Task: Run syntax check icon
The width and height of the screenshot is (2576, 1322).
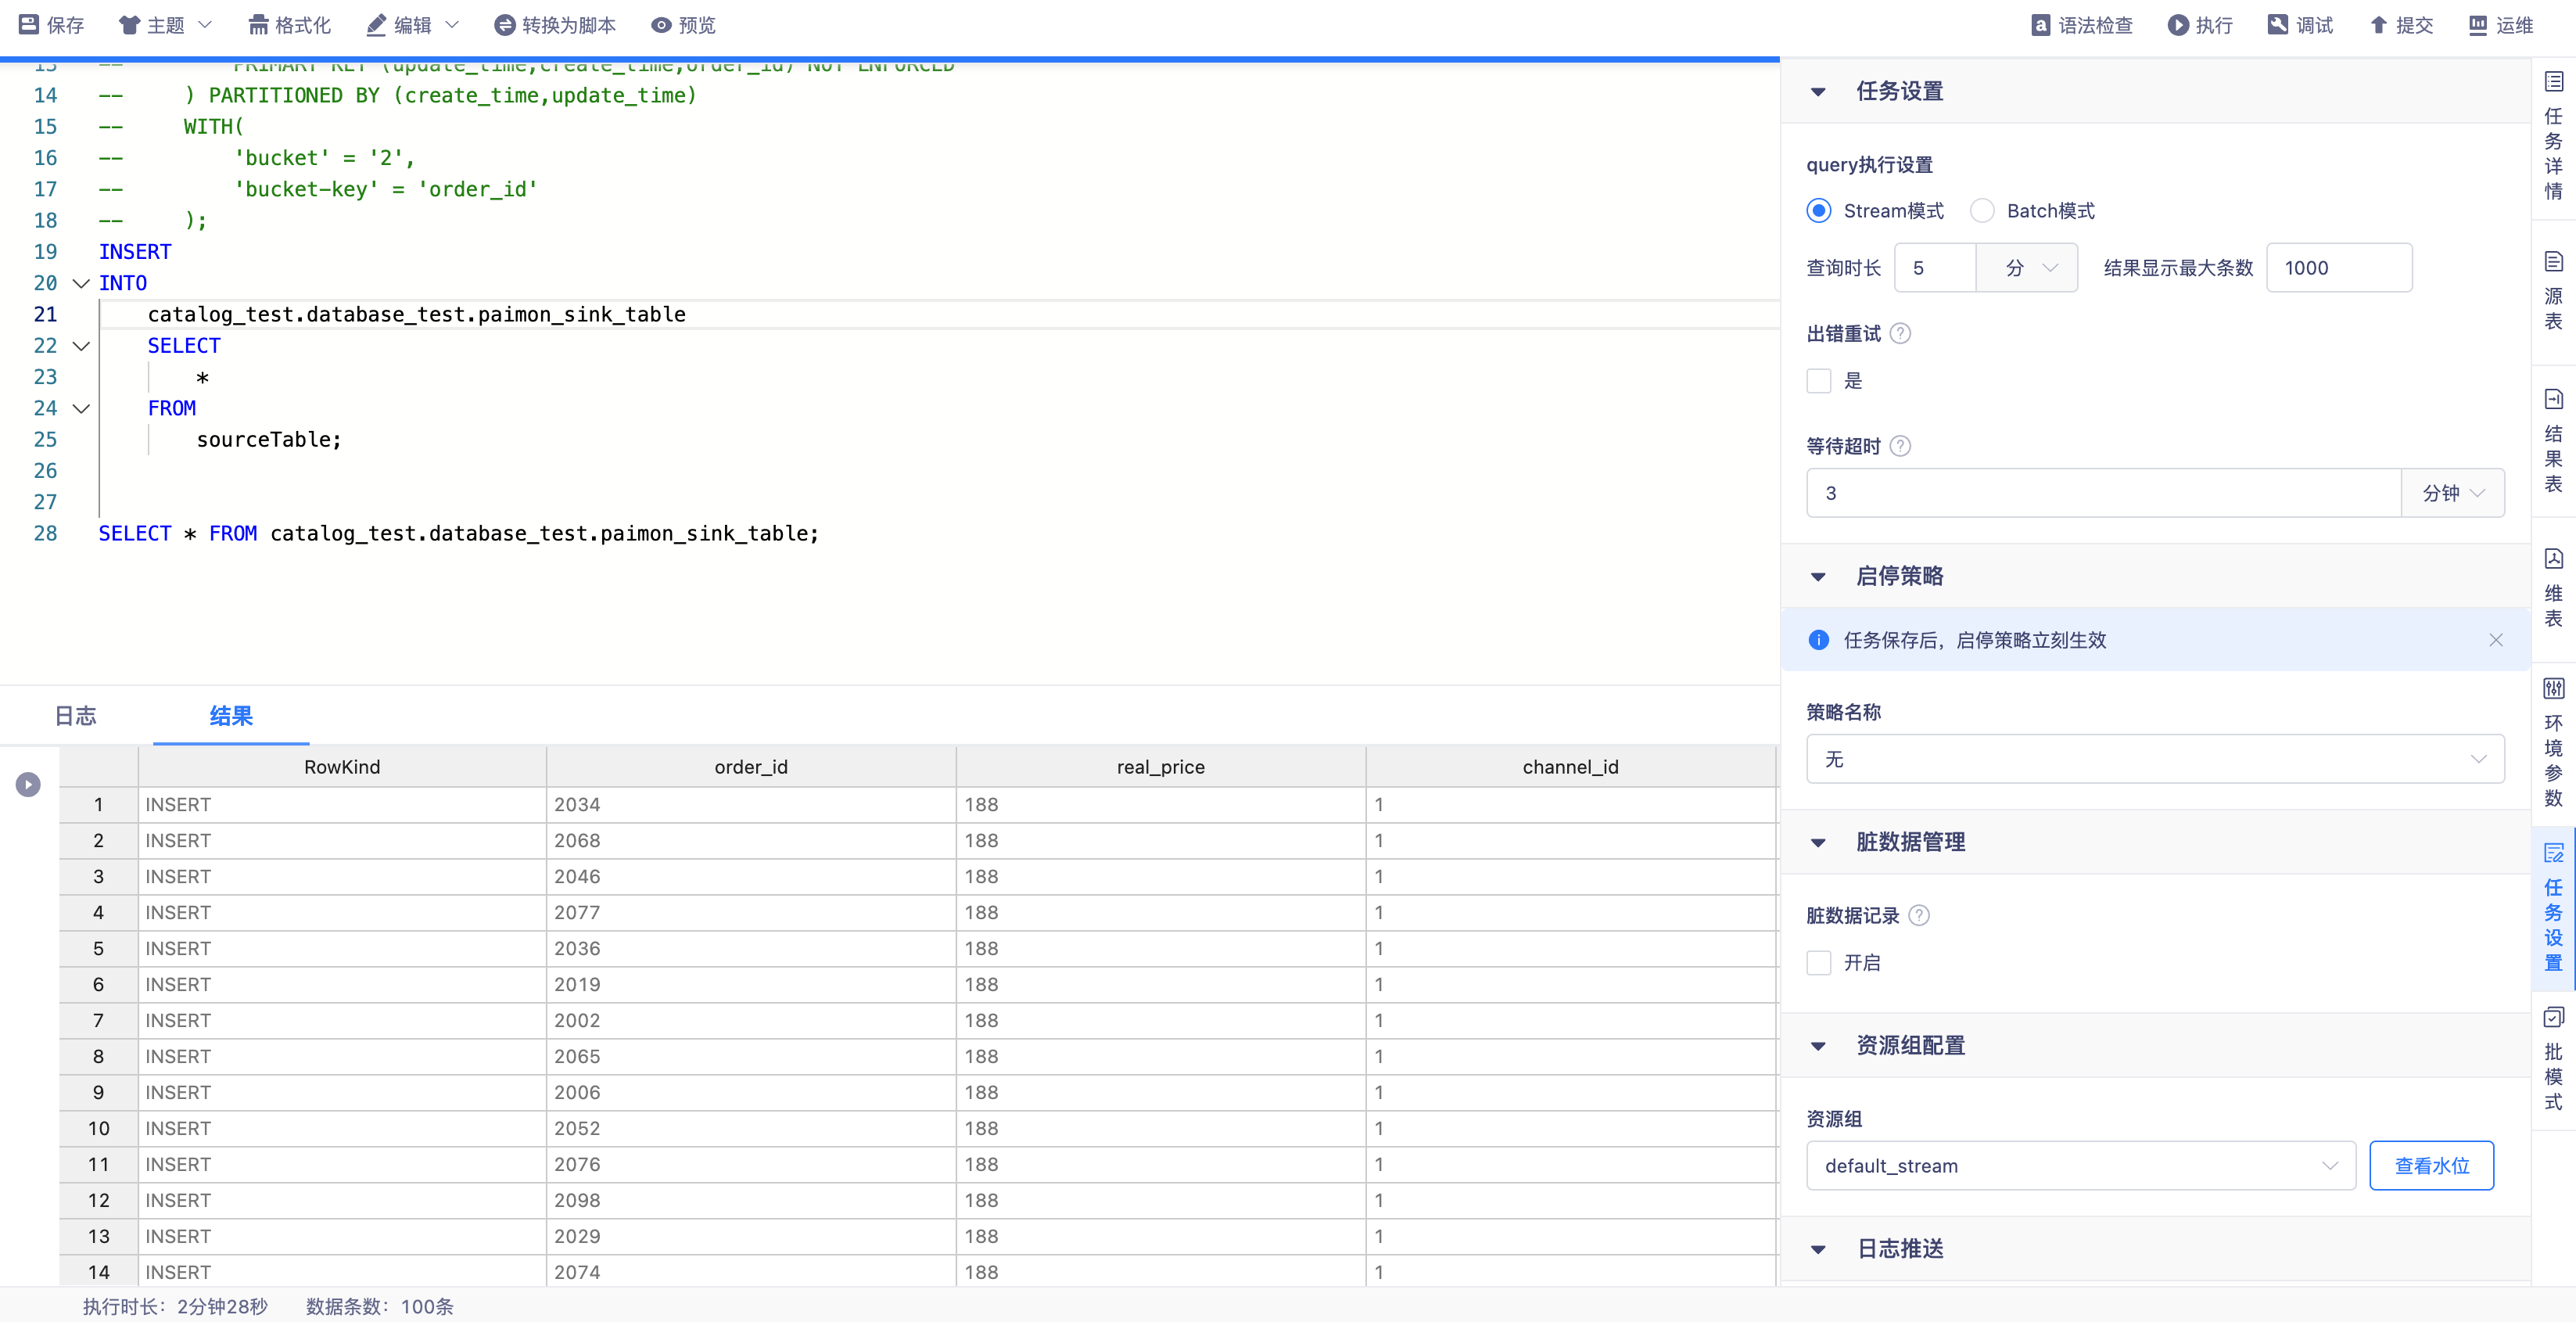Action: tap(2041, 25)
